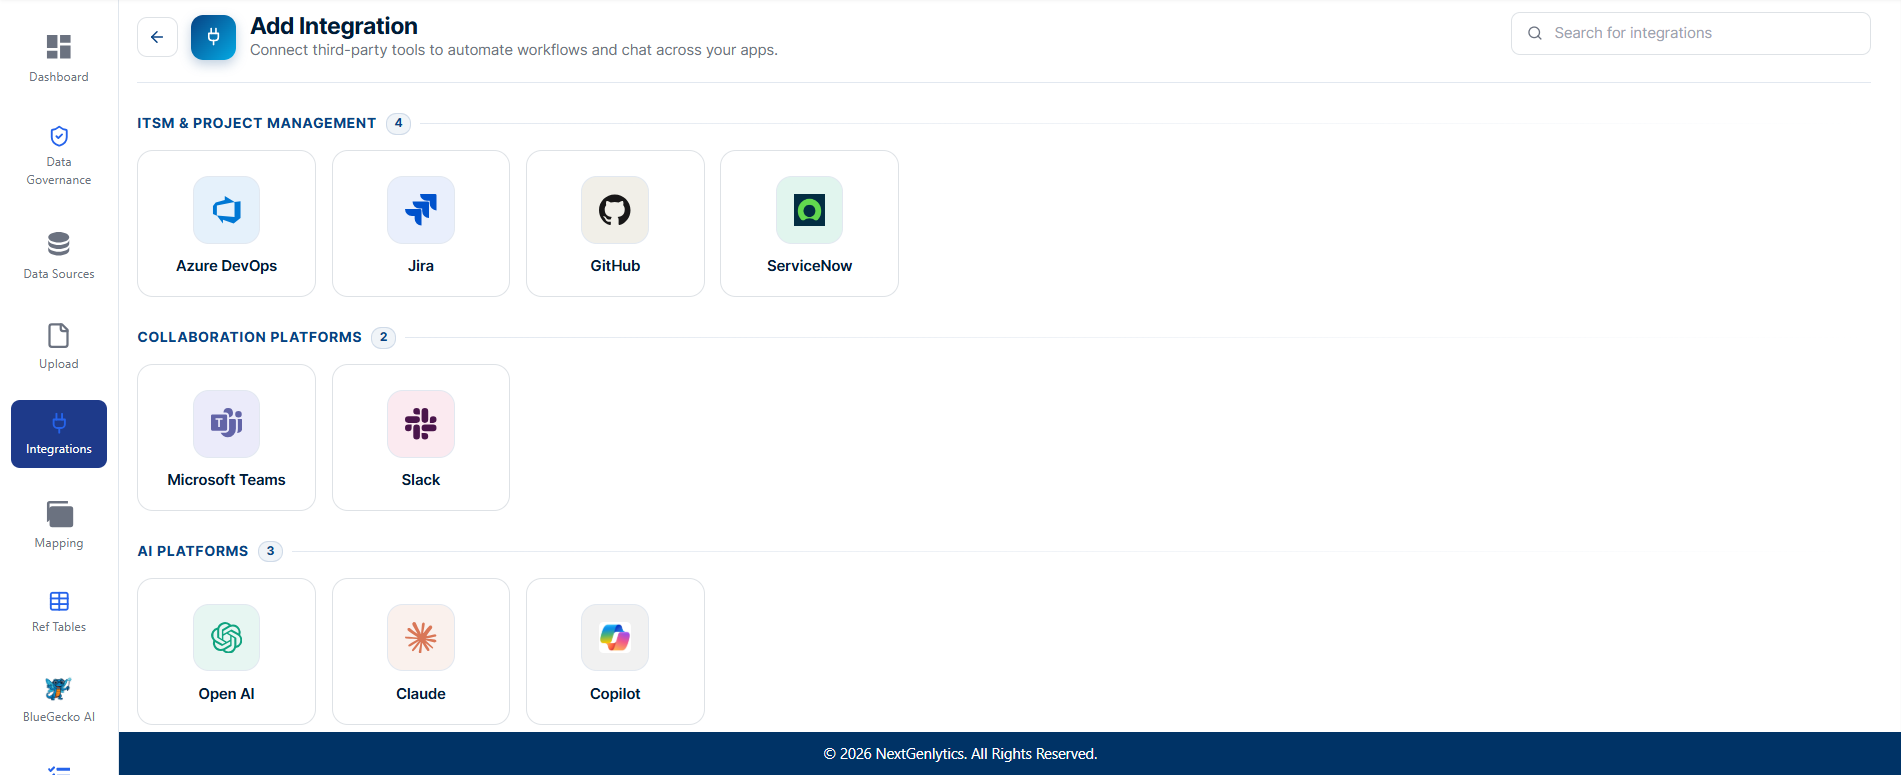Select the Microsoft Teams card label

[226, 480]
